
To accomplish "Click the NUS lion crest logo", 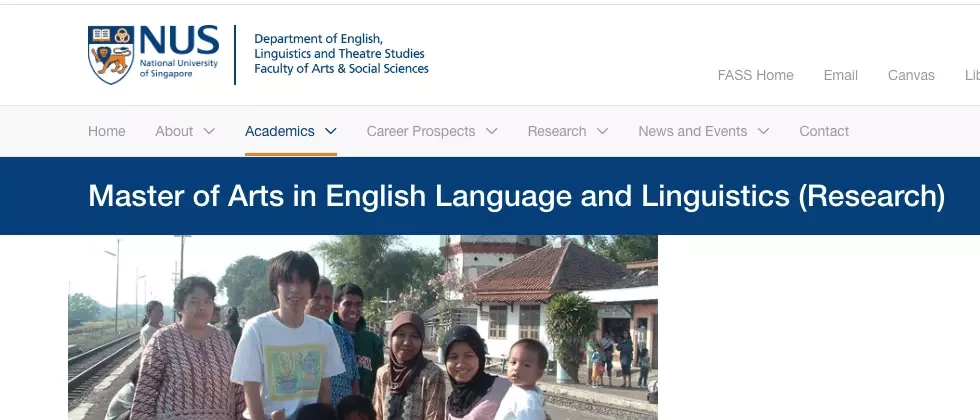I will (x=111, y=55).
